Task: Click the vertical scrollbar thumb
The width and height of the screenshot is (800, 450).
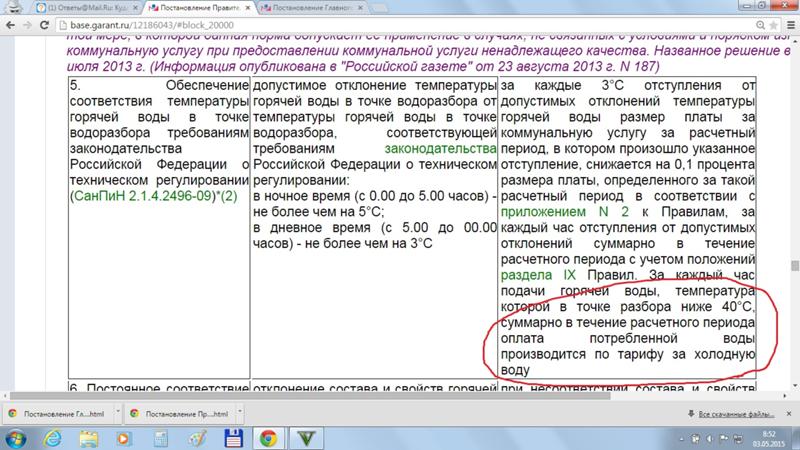Action: coord(795,266)
